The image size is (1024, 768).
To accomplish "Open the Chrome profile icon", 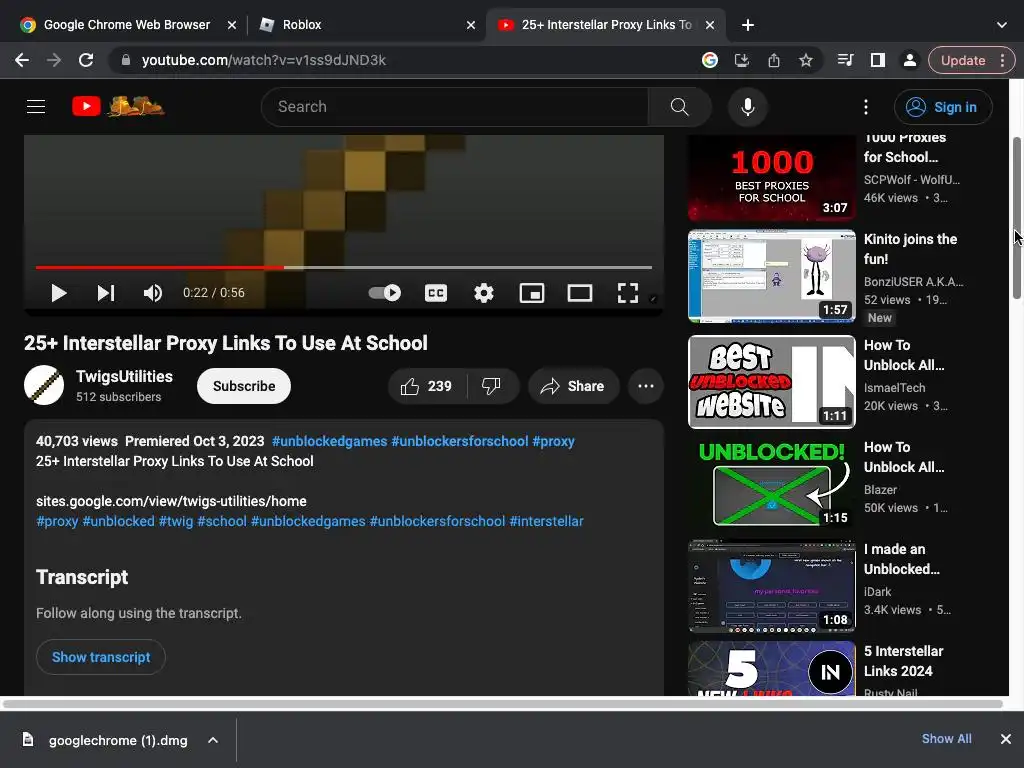I will [x=910, y=60].
